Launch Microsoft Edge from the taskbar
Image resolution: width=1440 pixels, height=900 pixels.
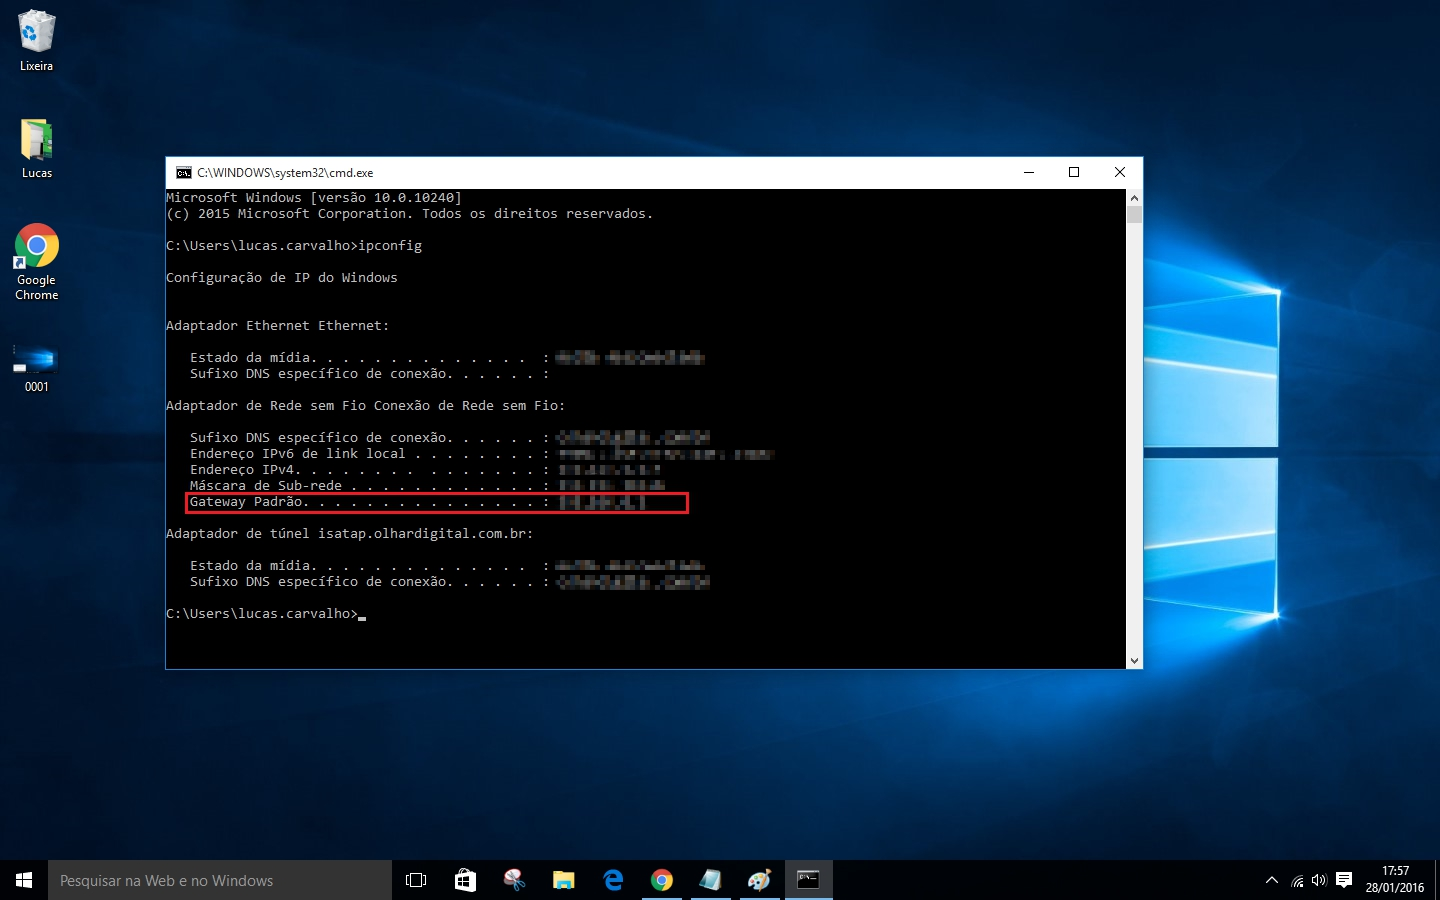click(x=612, y=880)
